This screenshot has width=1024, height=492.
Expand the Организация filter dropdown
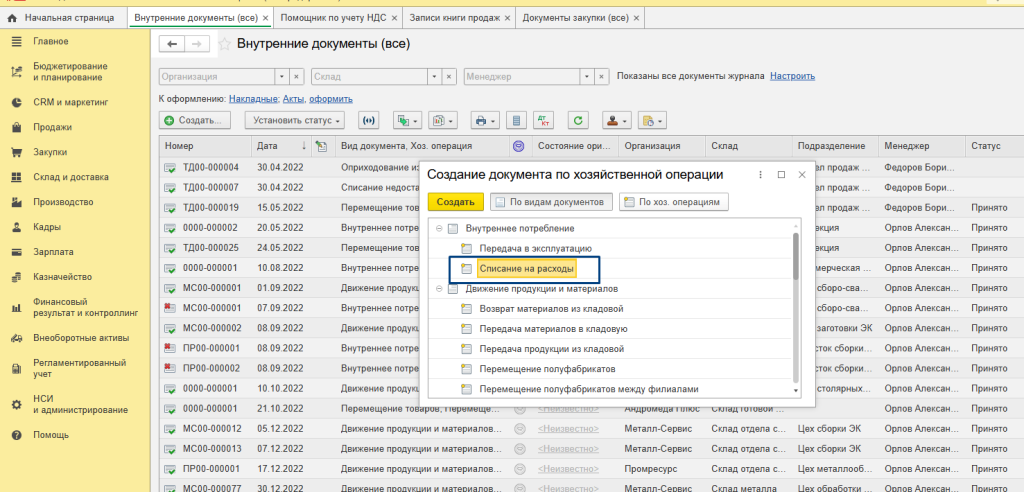coord(281,76)
